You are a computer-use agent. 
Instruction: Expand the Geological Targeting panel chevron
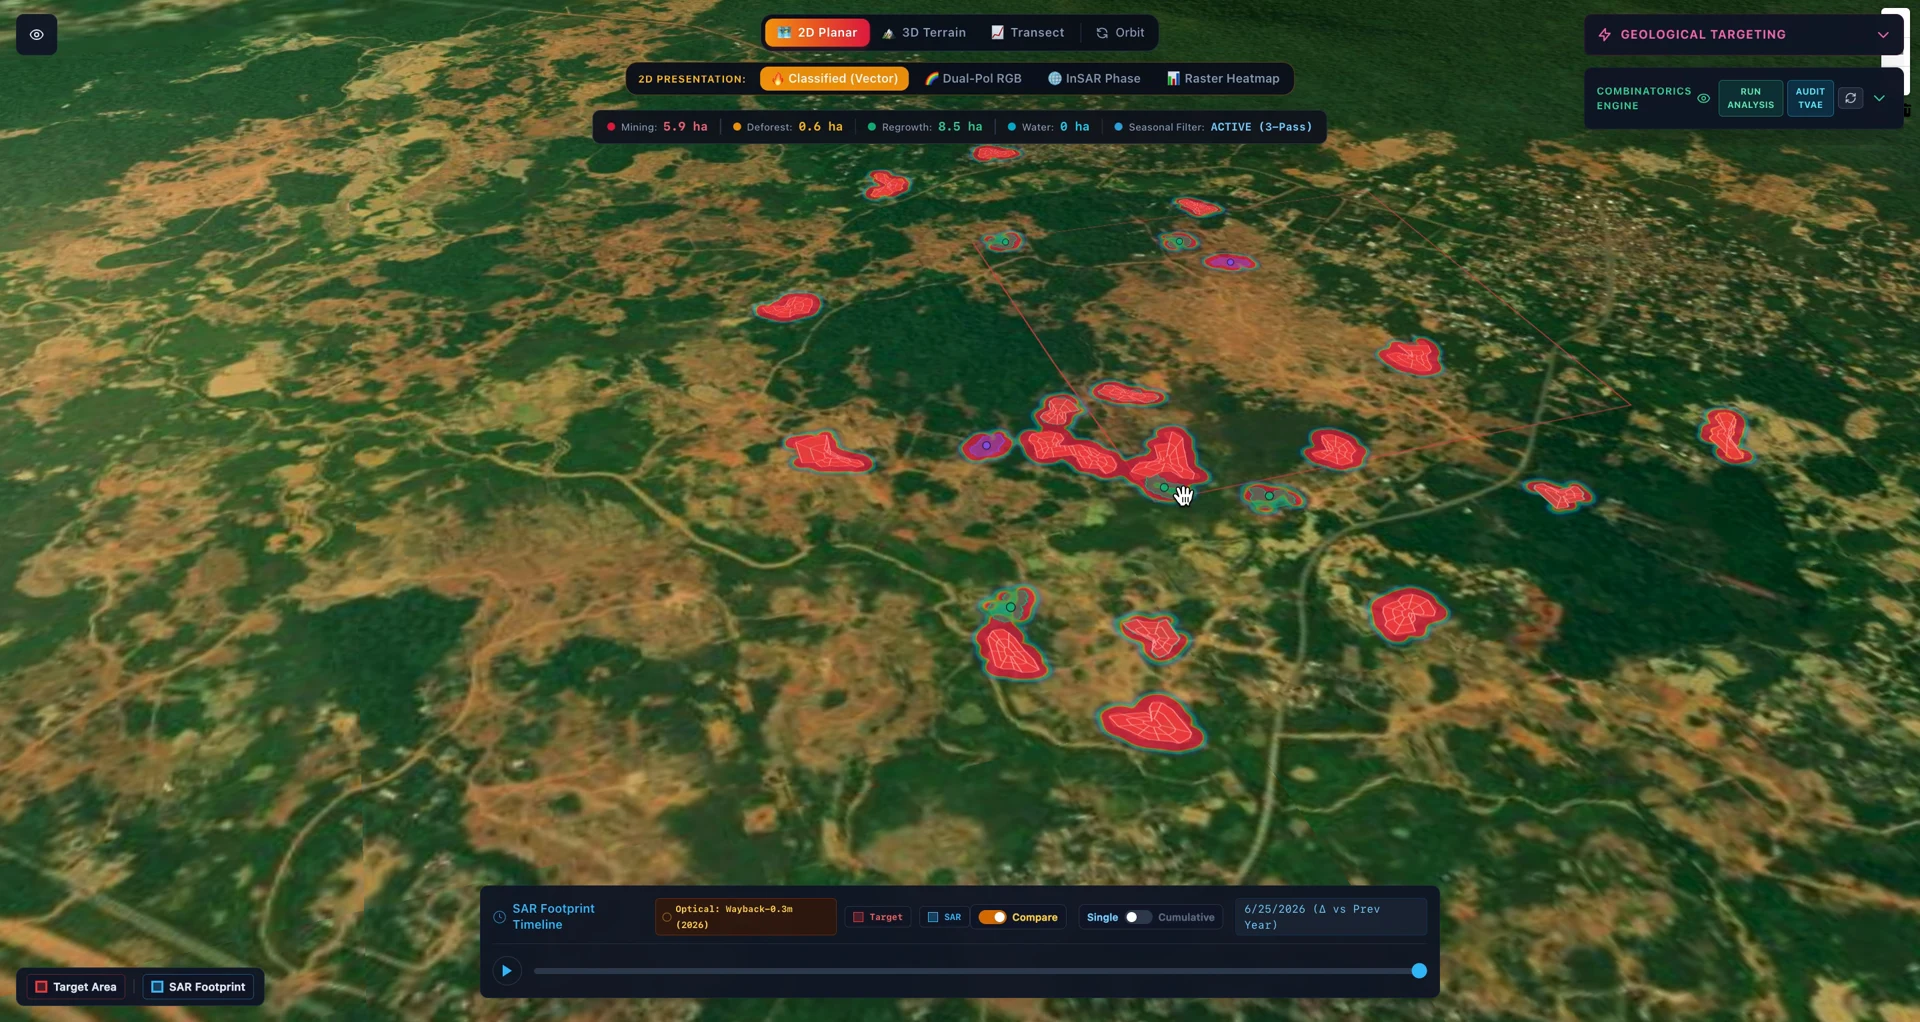1883,35
